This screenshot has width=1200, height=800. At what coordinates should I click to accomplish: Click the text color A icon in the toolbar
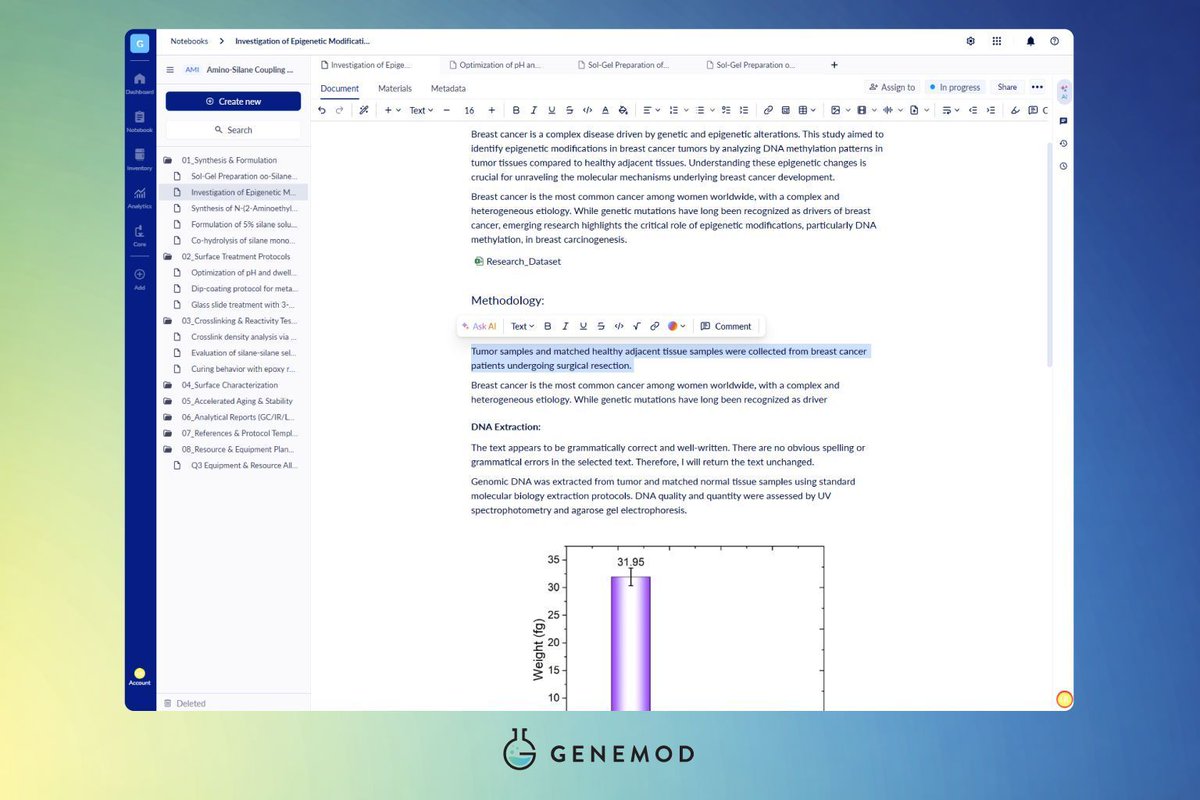(605, 110)
